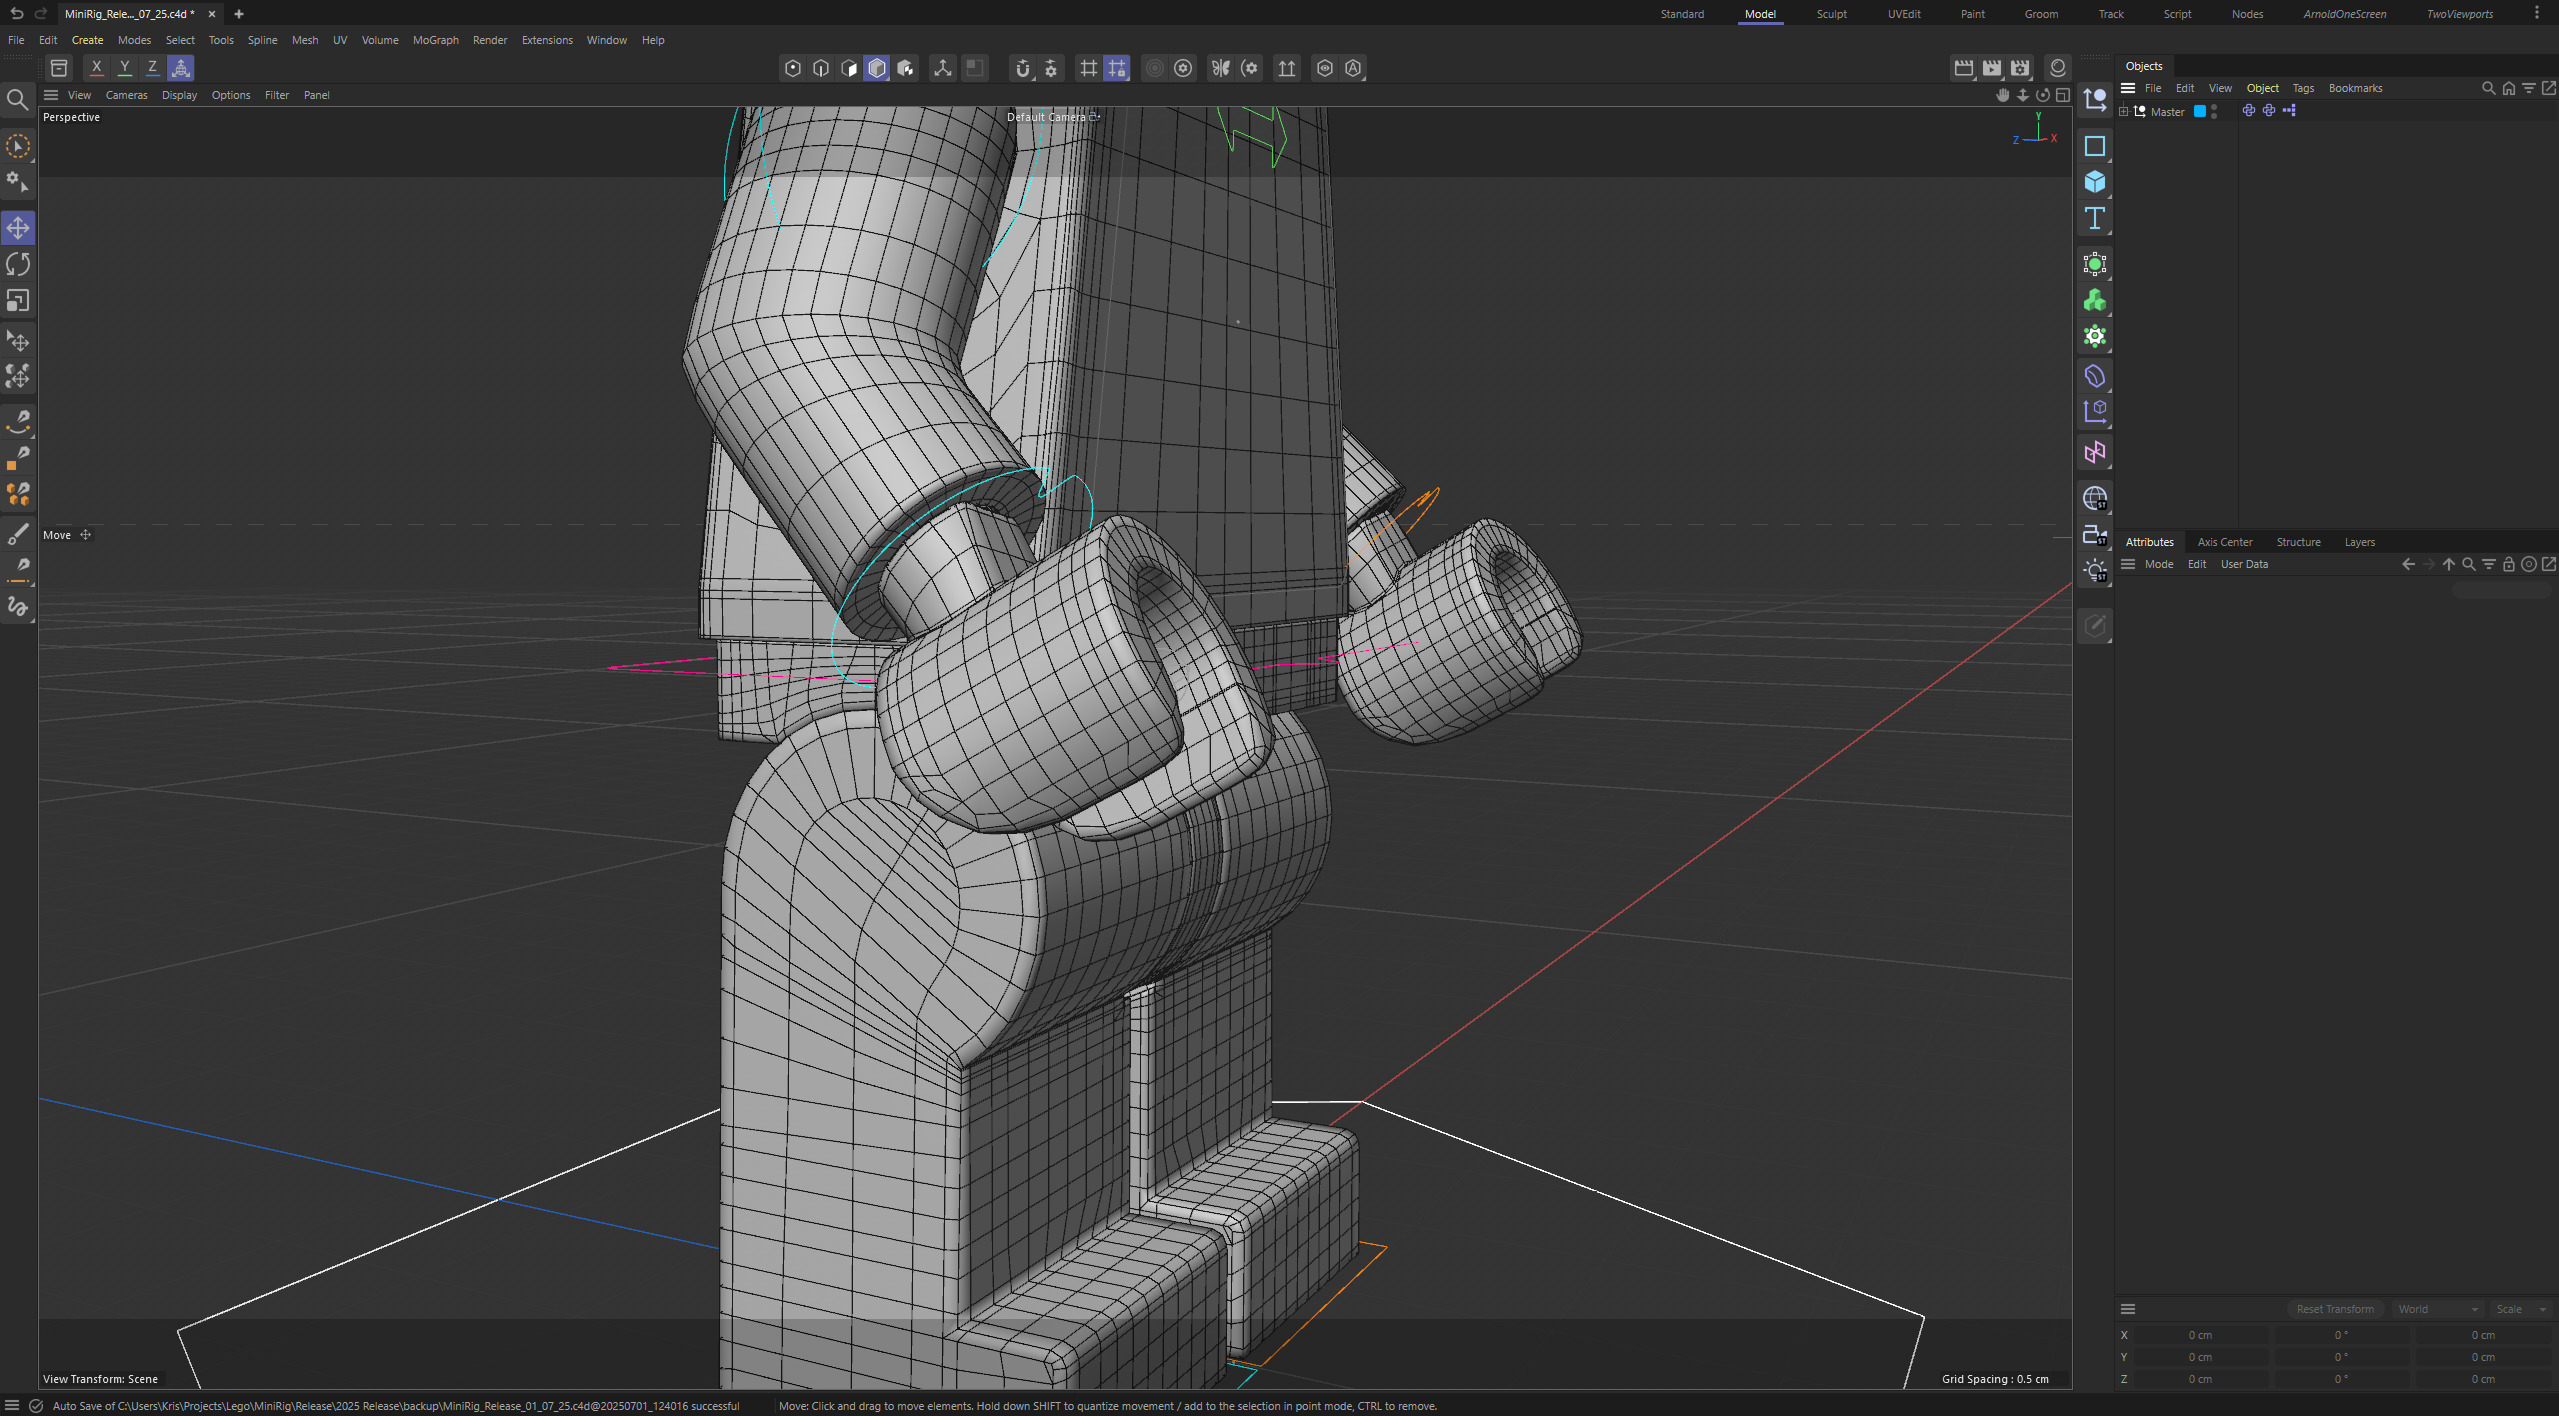The image size is (2559, 1416).
Task: Click the Enable Axis icon
Action: coord(942,68)
